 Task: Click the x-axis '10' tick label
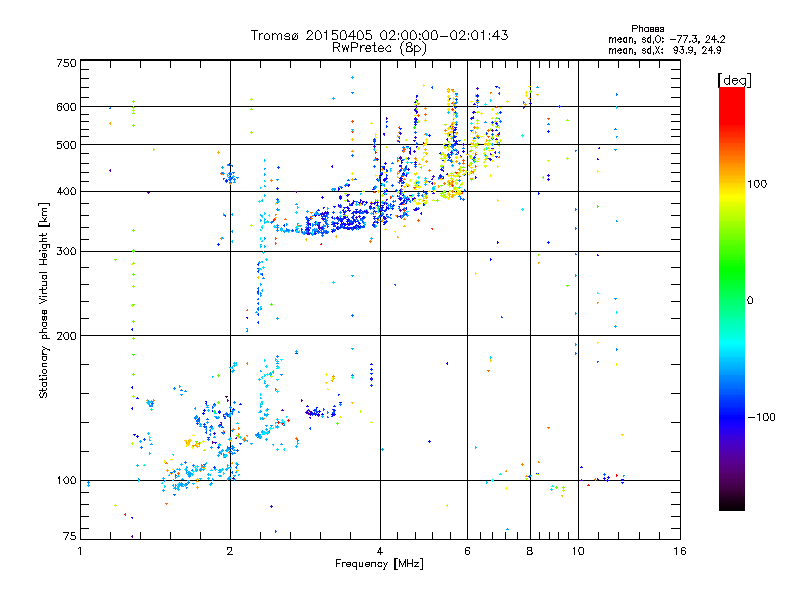coord(578,551)
